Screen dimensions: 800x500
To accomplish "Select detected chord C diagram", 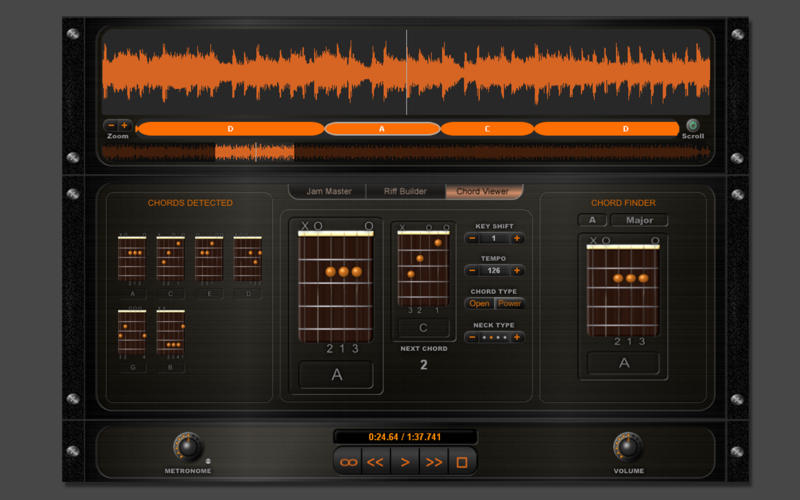I will [170, 259].
